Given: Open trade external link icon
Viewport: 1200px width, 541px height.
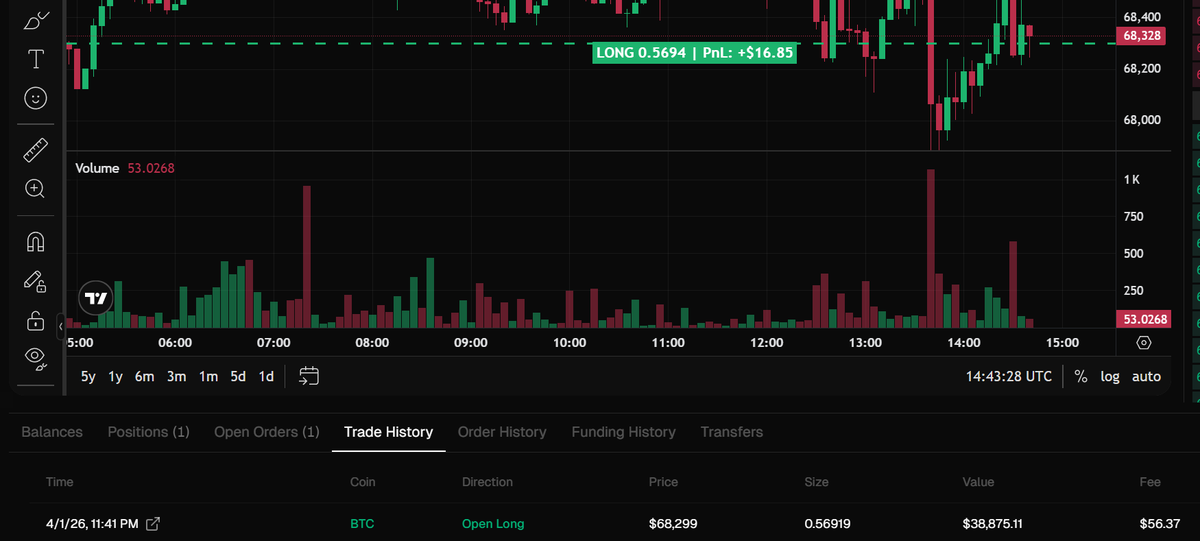Looking at the screenshot, I should pos(153,523).
